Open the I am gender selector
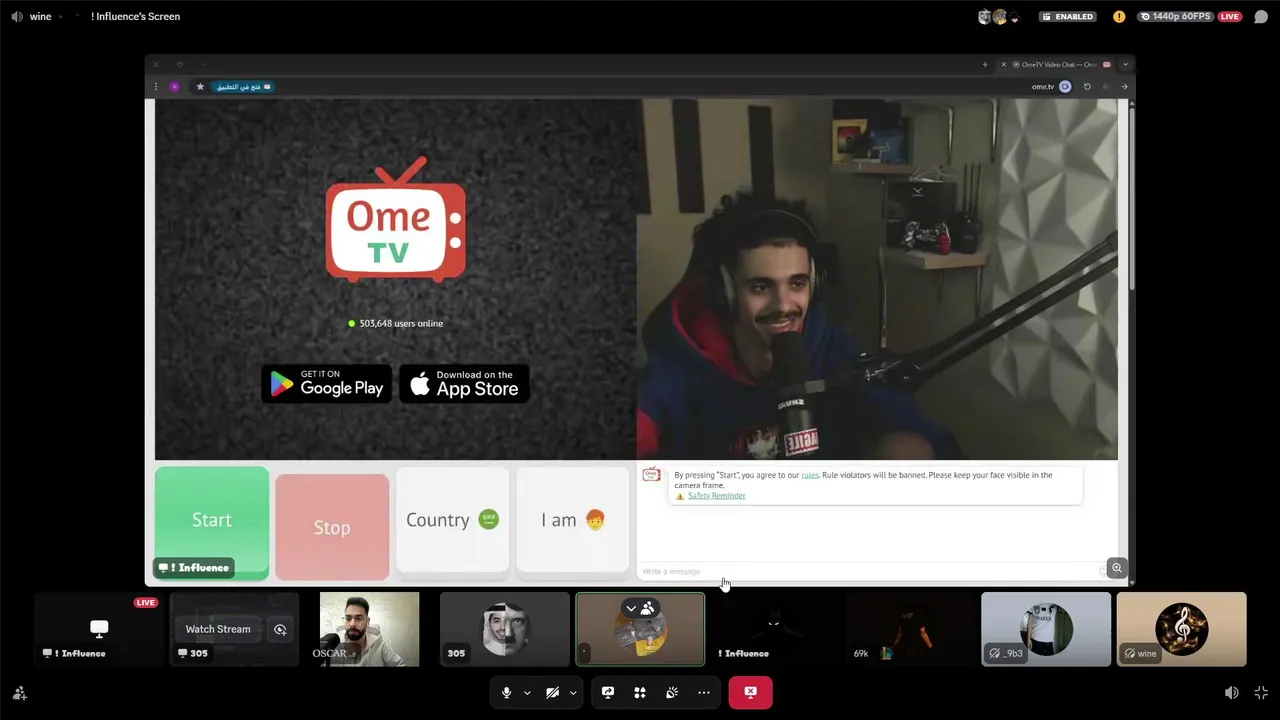Screen dimensions: 1280x720 click(573, 520)
